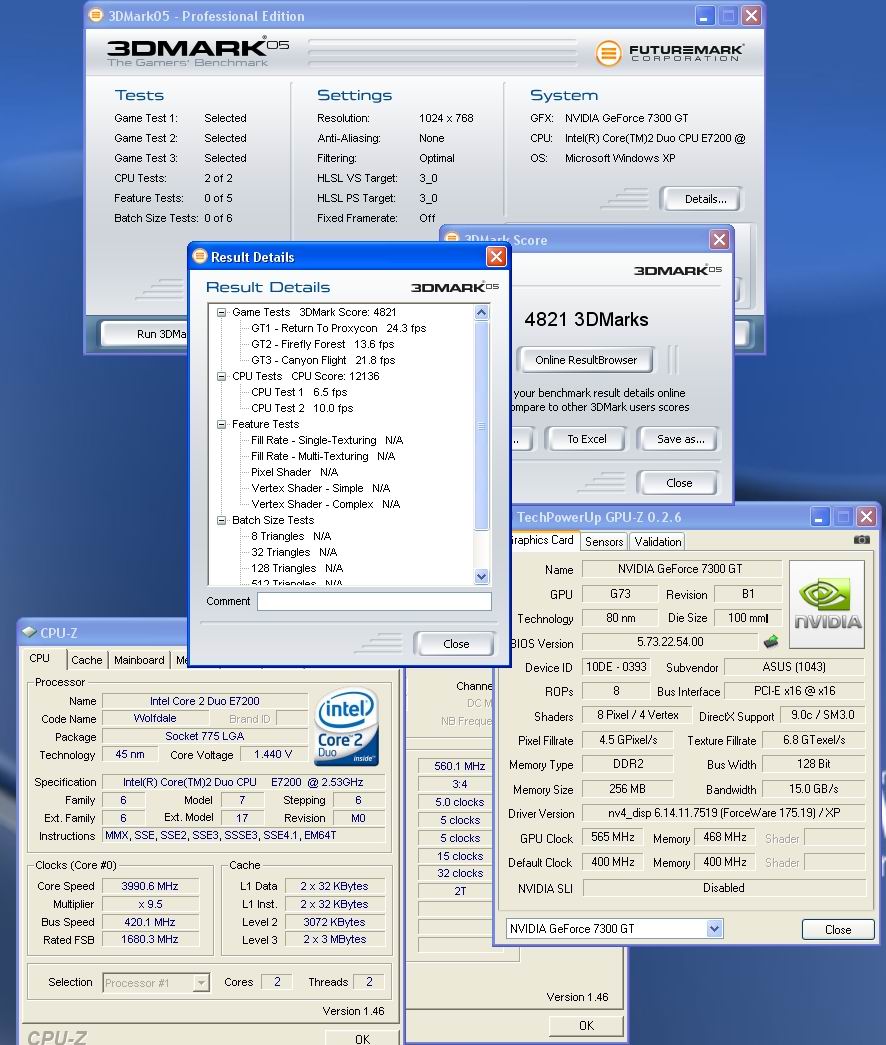The height and width of the screenshot is (1045, 886).
Task: Click the Comment input field
Action: [x=374, y=601]
